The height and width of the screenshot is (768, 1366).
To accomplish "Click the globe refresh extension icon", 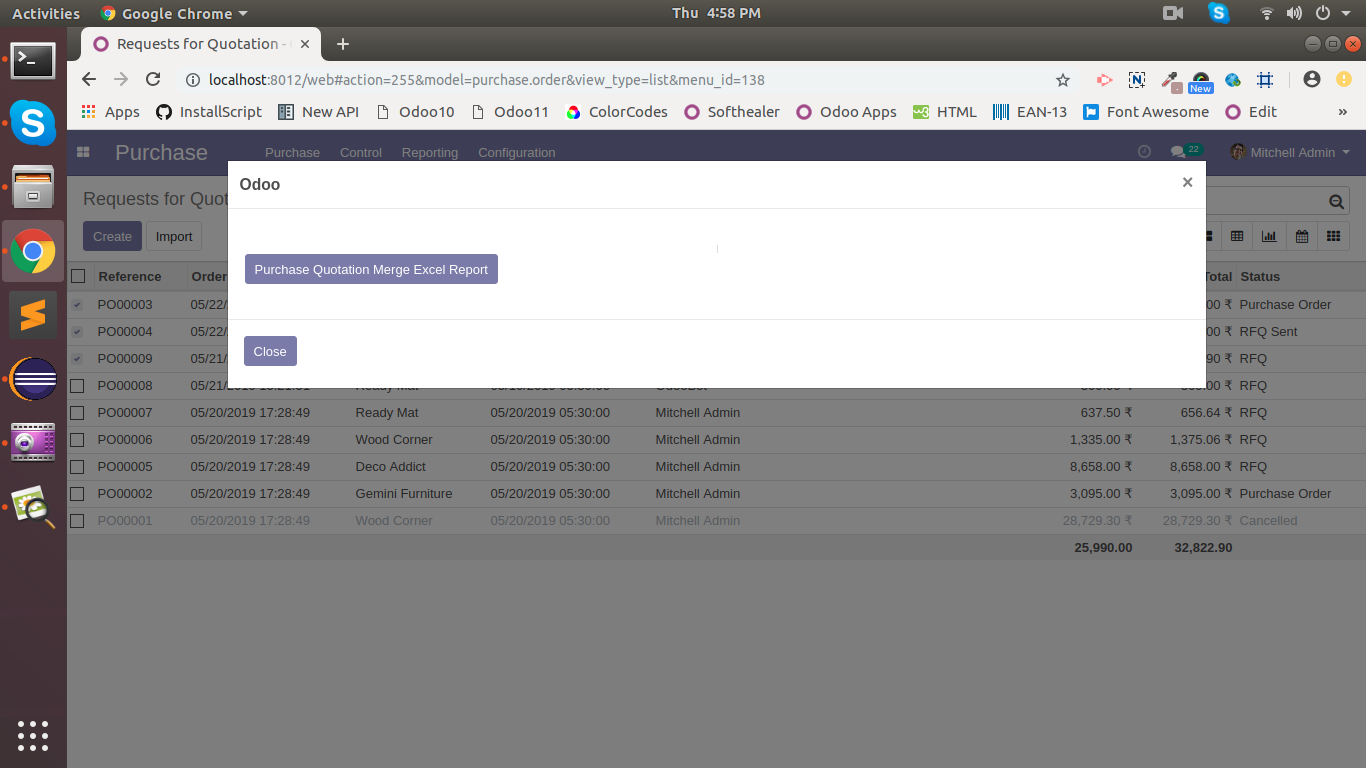I will [x=1233, y=80].
